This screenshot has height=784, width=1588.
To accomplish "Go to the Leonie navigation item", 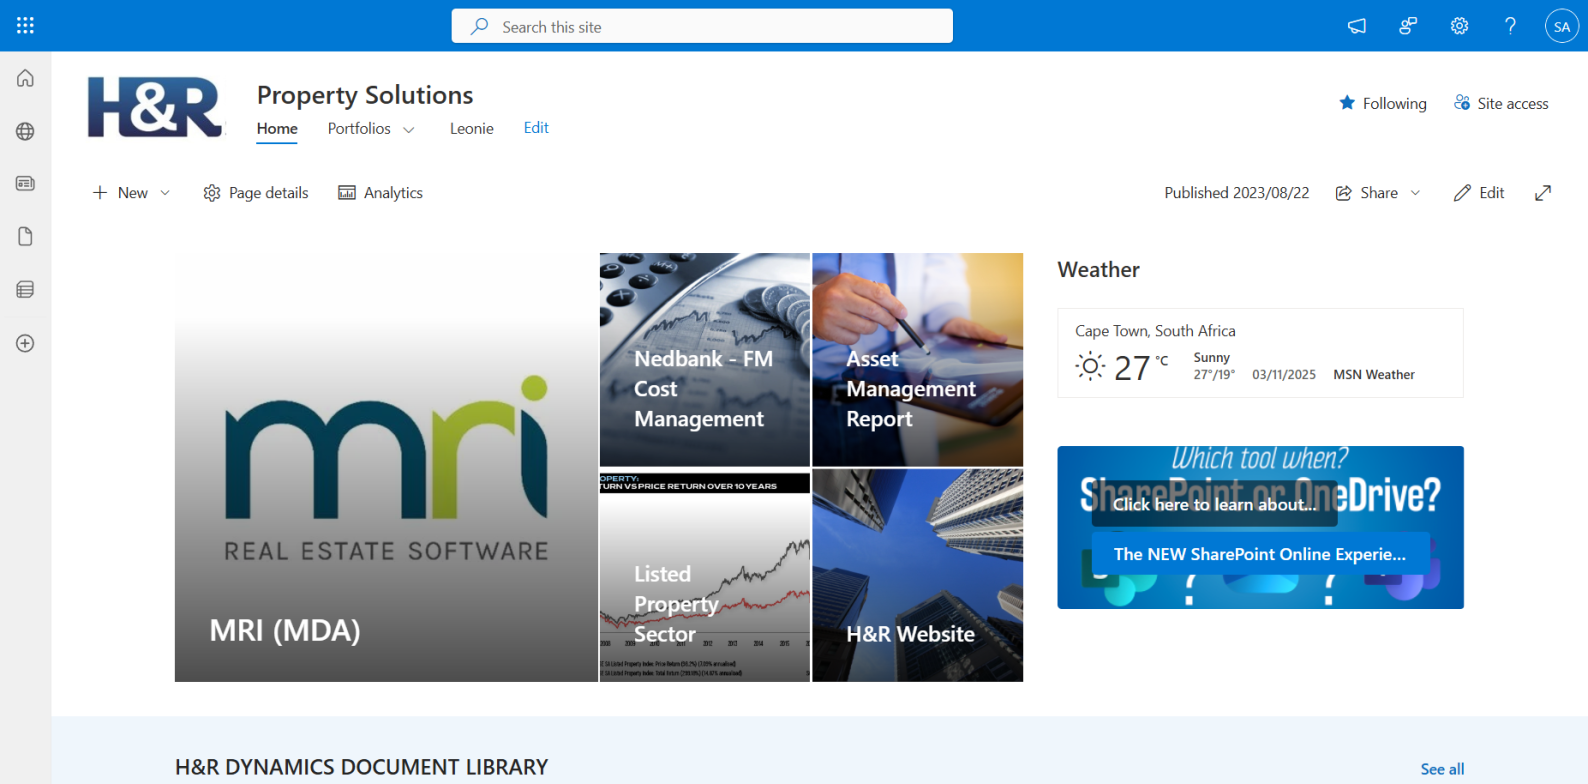I will click(x=471, y=128).
